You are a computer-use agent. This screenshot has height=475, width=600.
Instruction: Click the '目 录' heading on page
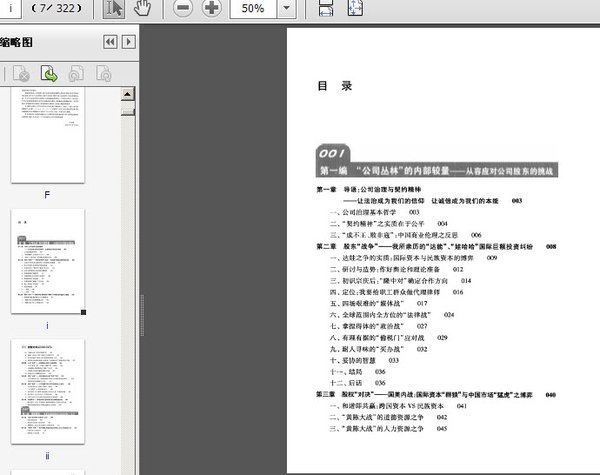[x=334, y=86]
